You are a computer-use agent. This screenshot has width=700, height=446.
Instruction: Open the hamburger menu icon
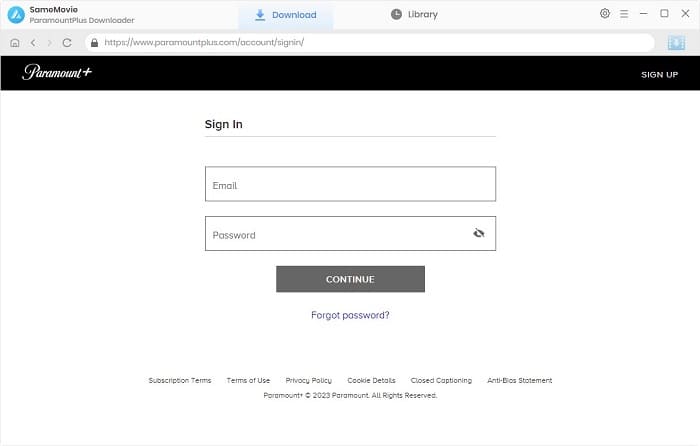click(x=624, y=14)
